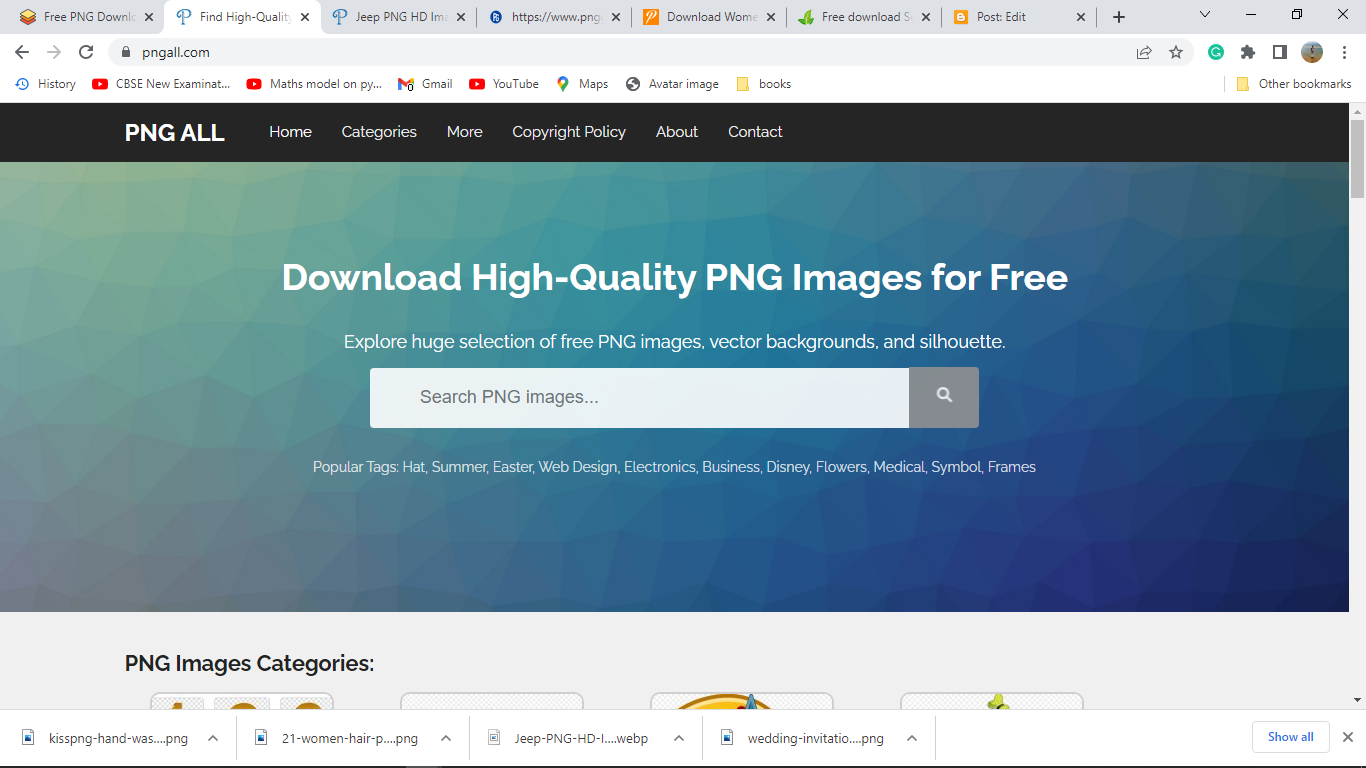Viewport: 1366px width, 768px height.
Task: Click the magnifier search button on the page
Action: point(944,397)
